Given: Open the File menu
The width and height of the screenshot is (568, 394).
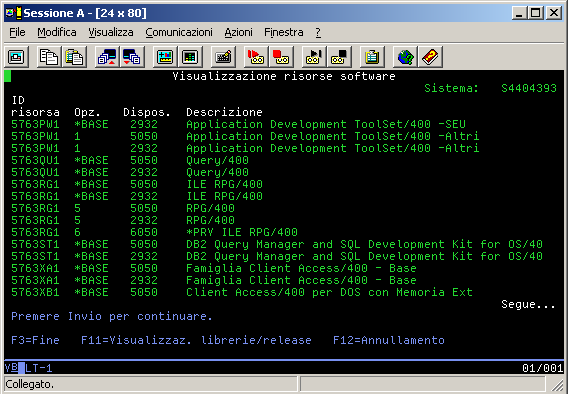Looking at the screenshot, I should point(17,32).
